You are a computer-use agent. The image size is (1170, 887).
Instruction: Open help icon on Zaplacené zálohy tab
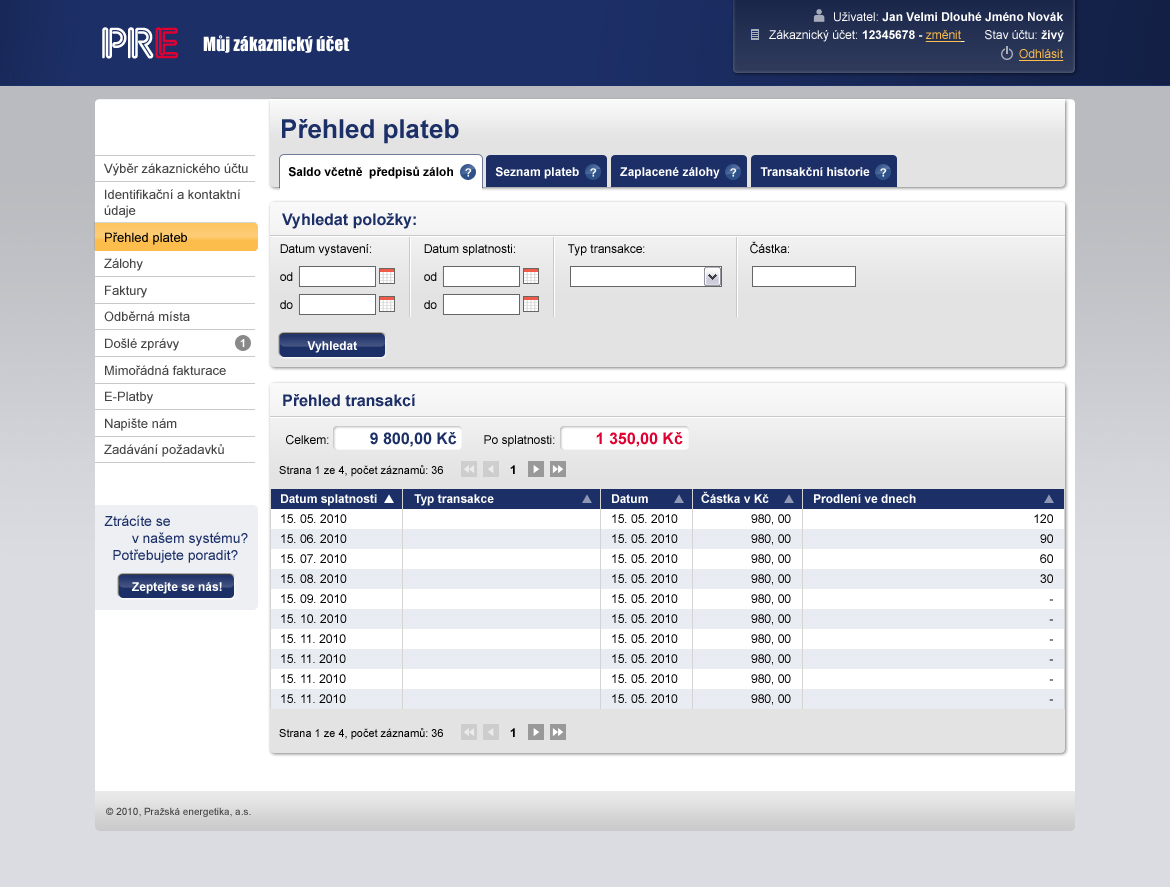(733, 172)
